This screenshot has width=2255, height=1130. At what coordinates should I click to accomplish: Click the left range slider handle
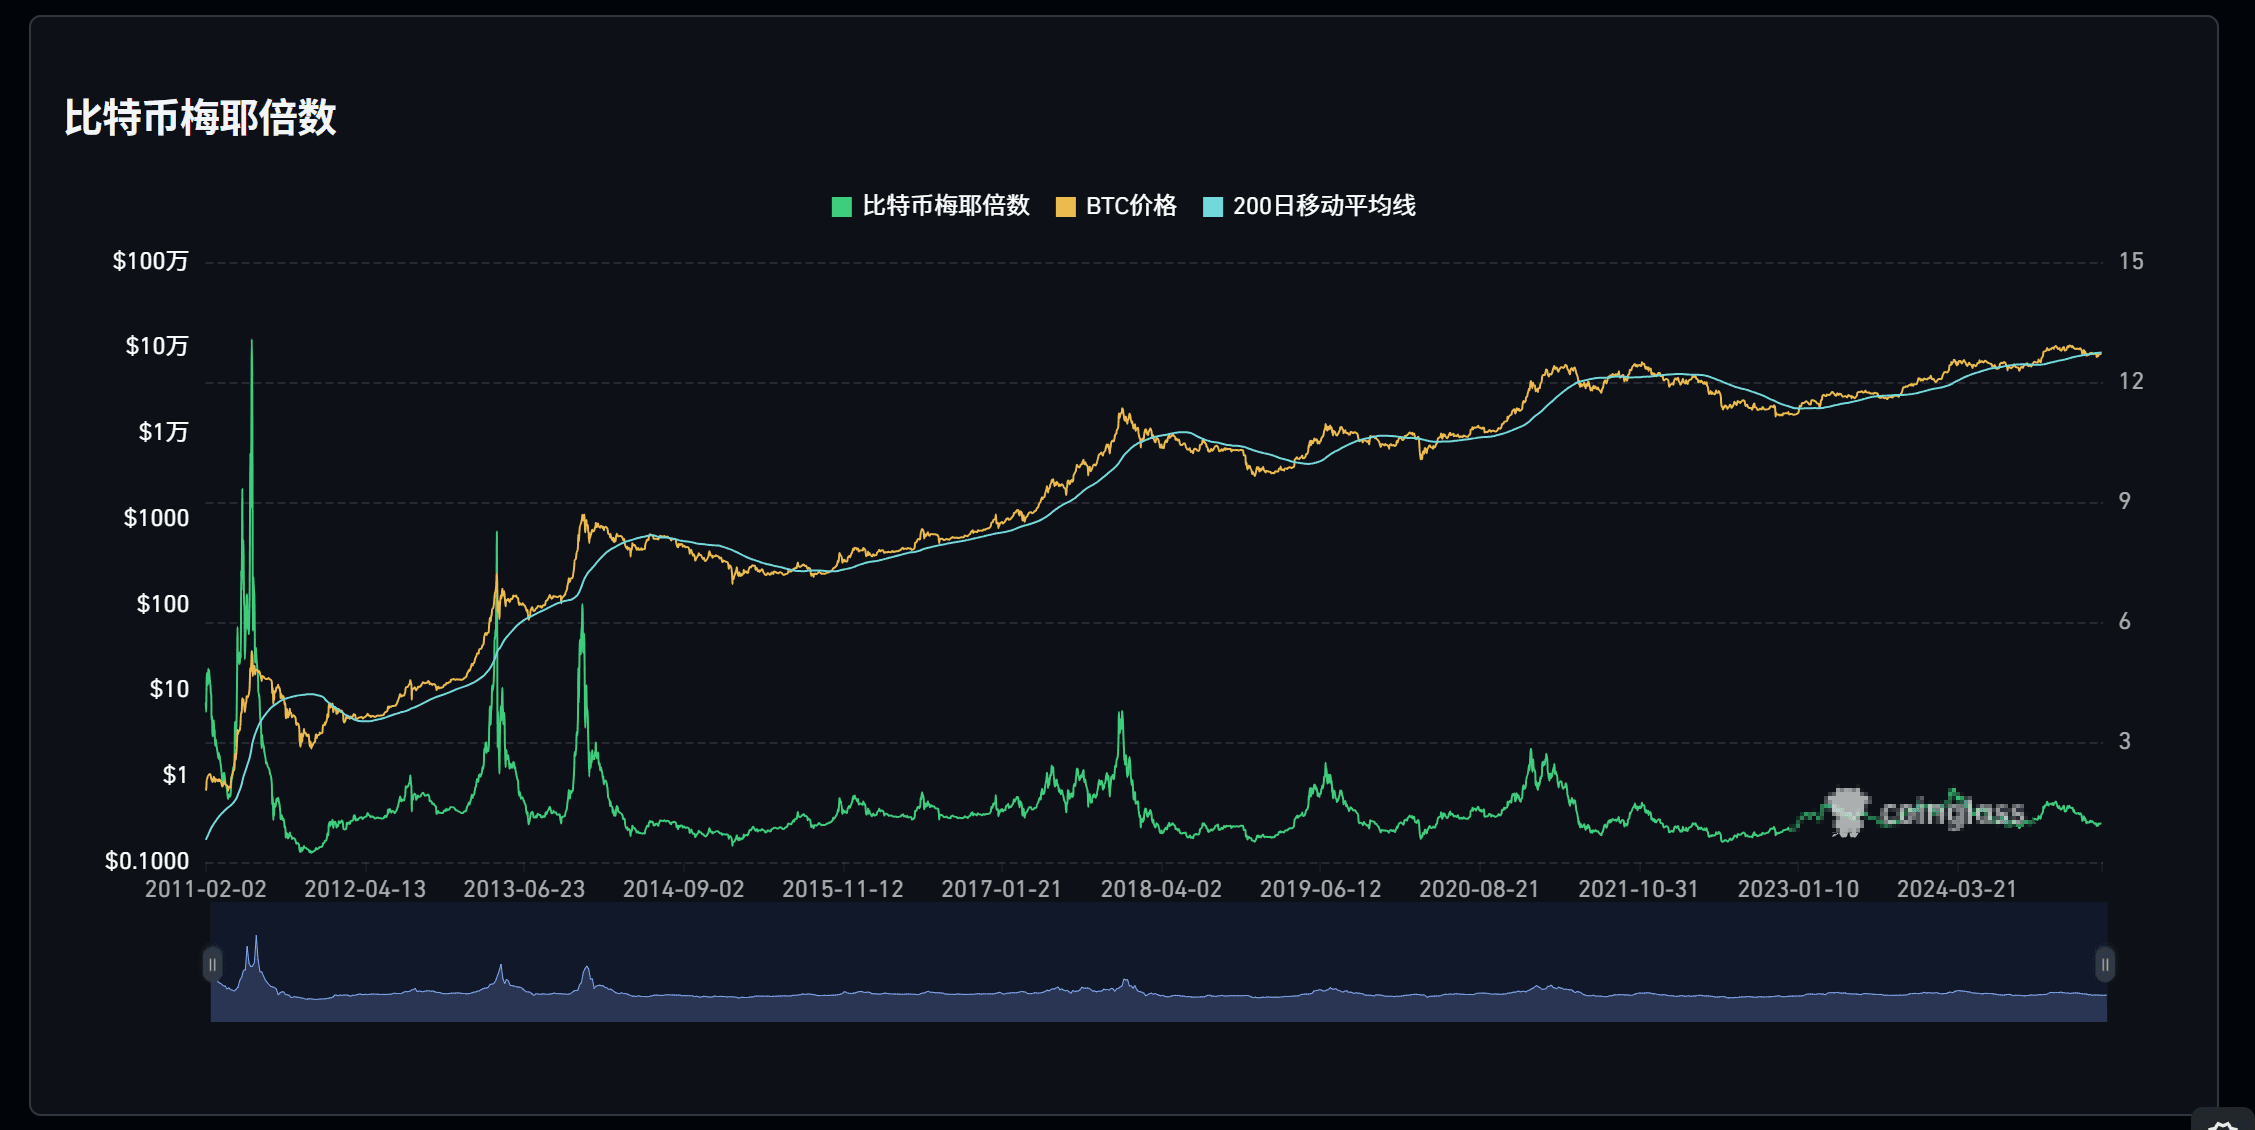(x=212, y=964)
